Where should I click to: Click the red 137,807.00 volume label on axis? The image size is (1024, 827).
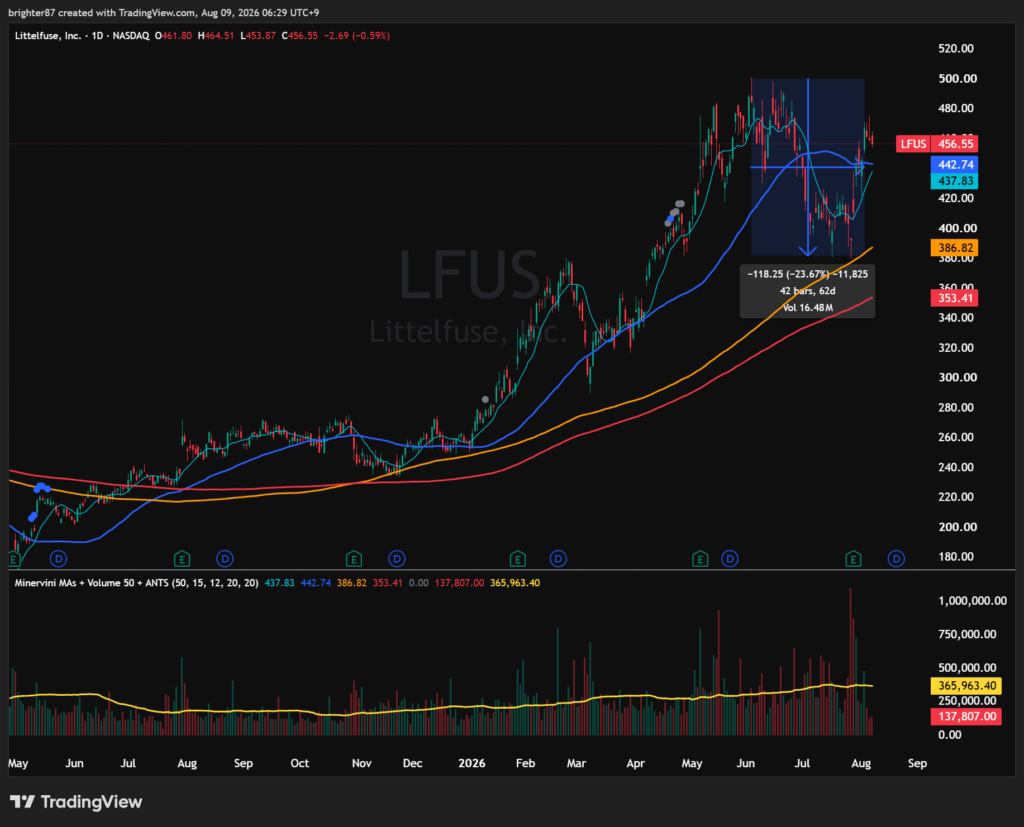click(x=967, y=716)
